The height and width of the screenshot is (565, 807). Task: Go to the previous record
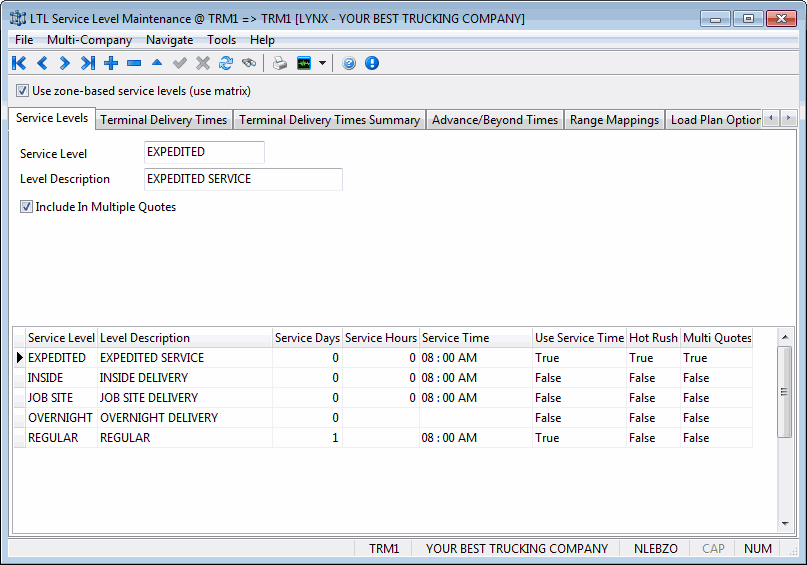[42, 63]
